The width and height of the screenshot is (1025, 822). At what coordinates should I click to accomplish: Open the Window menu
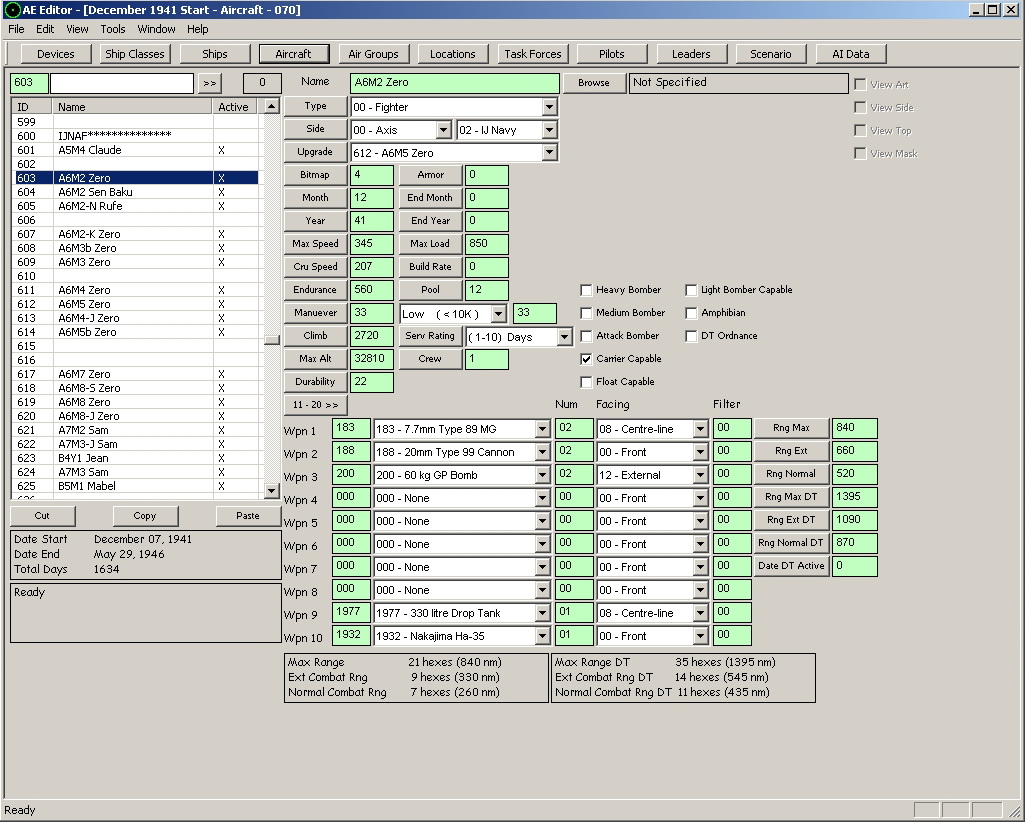[156, 29]
